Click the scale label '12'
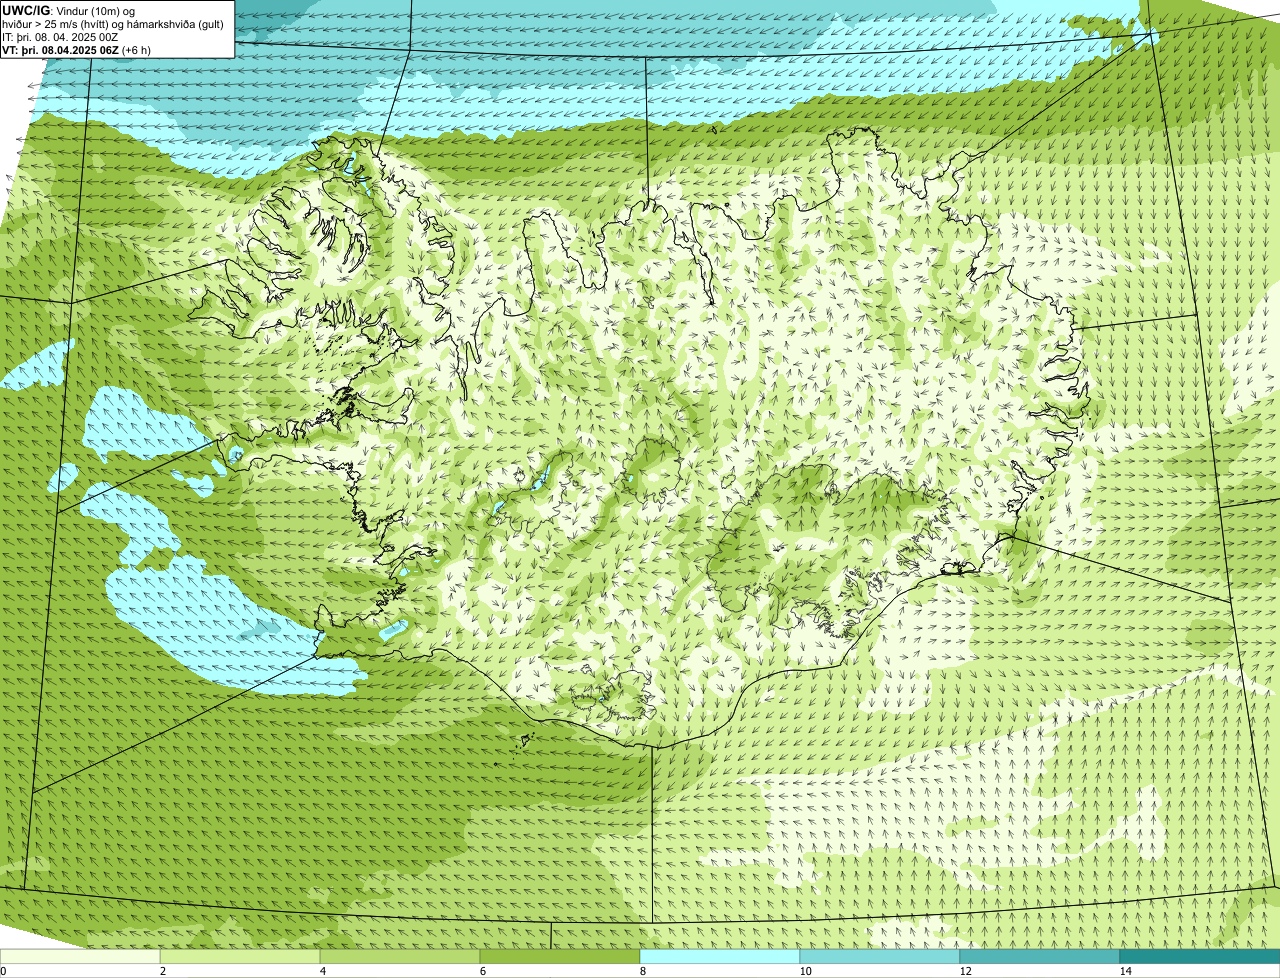 click(965, 971)
